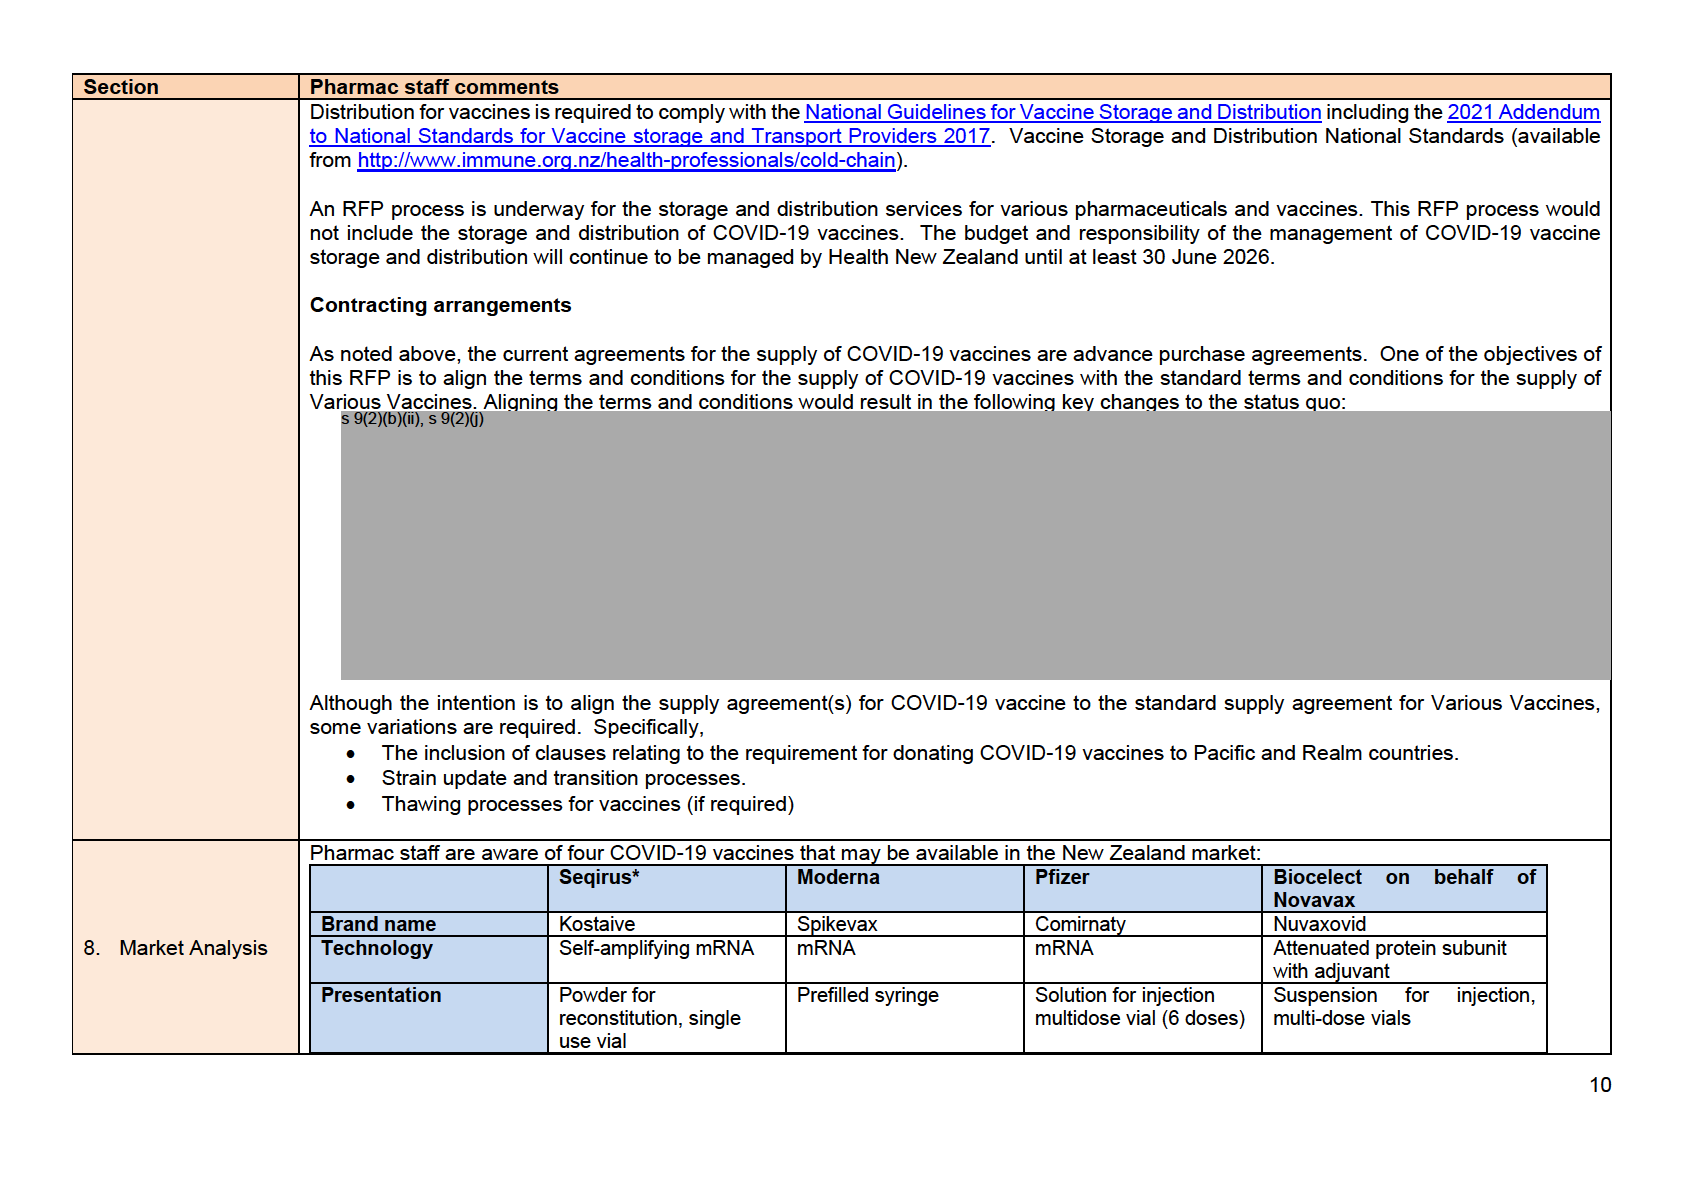Screen dimensions: 1682x1192
Task: Select the Prefilled syringe presentation cell
Action: (867, 995)
